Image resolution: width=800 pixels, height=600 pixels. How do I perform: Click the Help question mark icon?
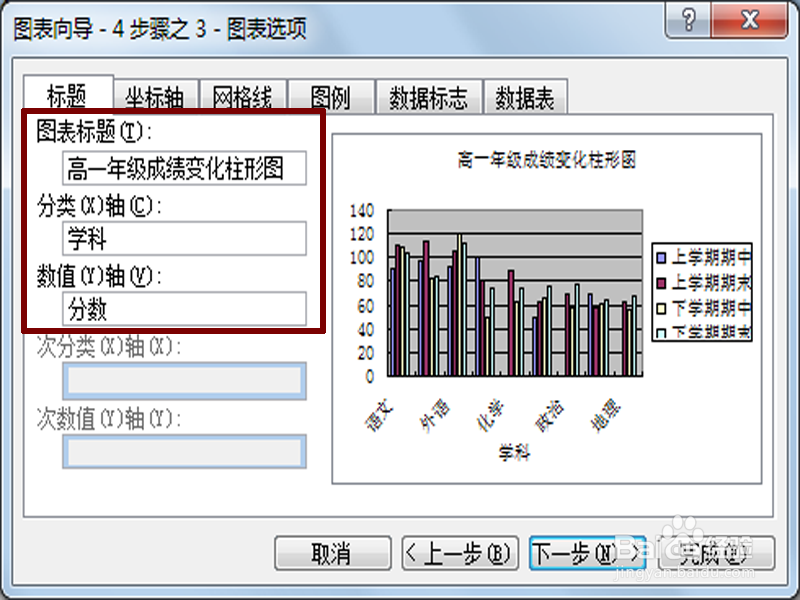pos(686,20)
